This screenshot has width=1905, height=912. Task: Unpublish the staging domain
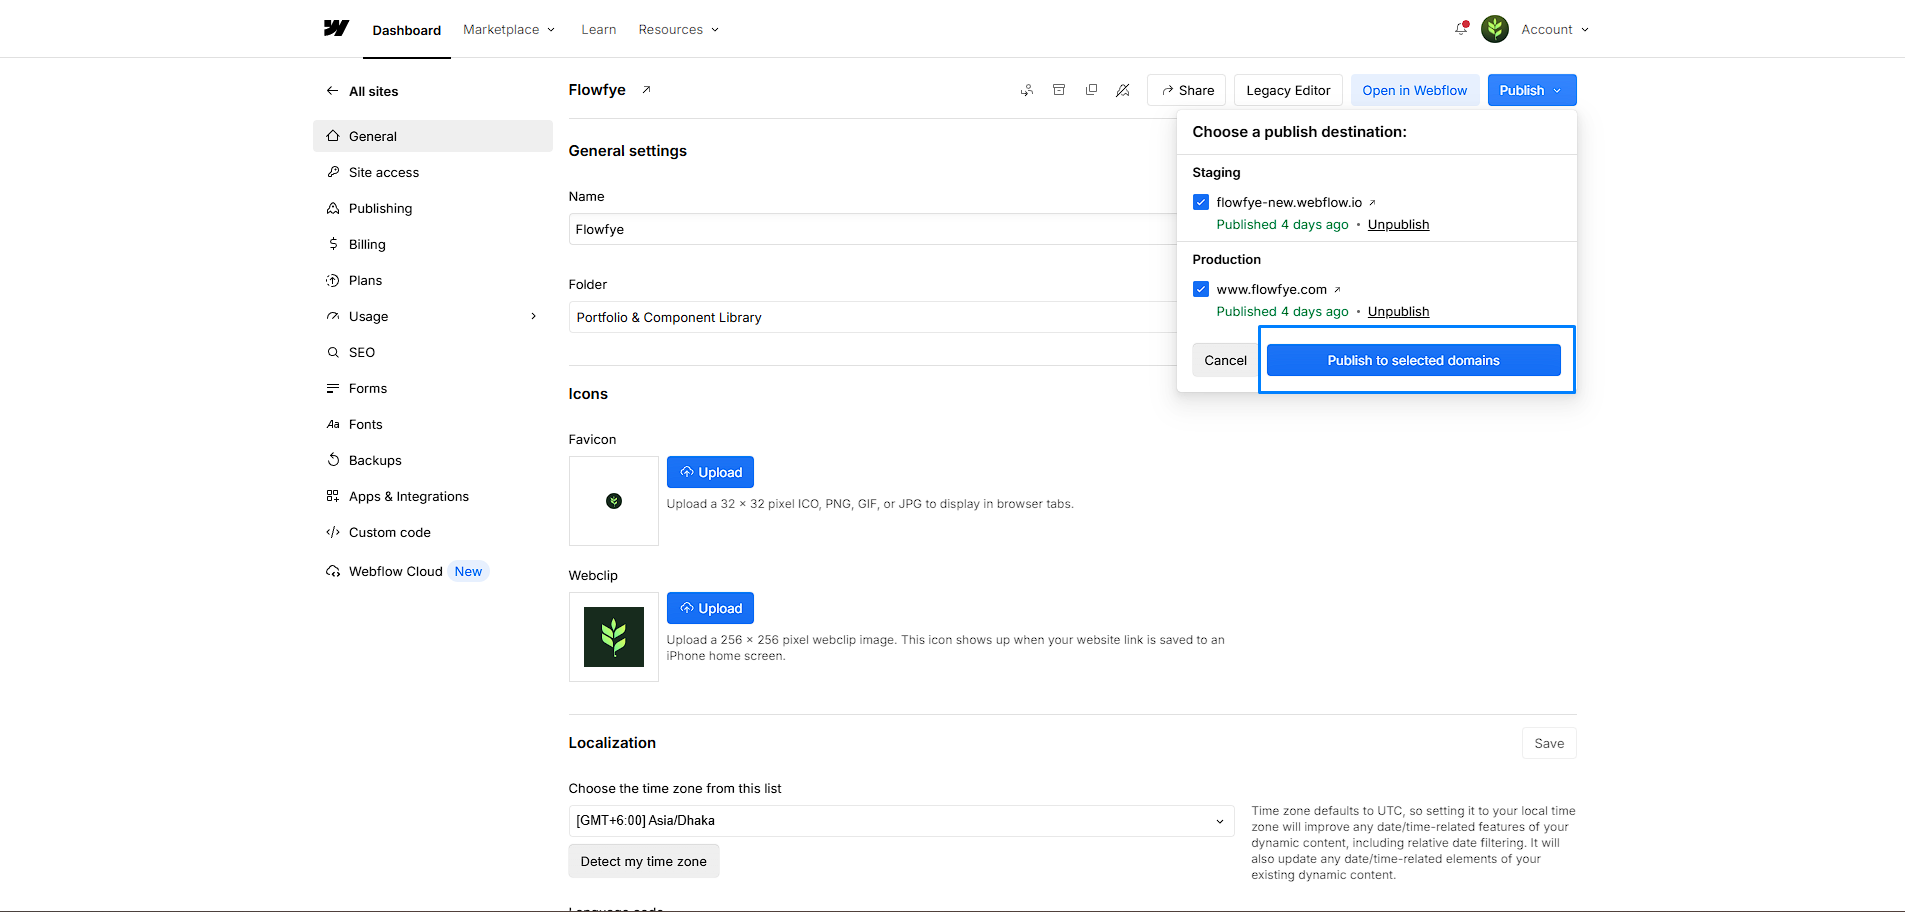(1398, 224)
